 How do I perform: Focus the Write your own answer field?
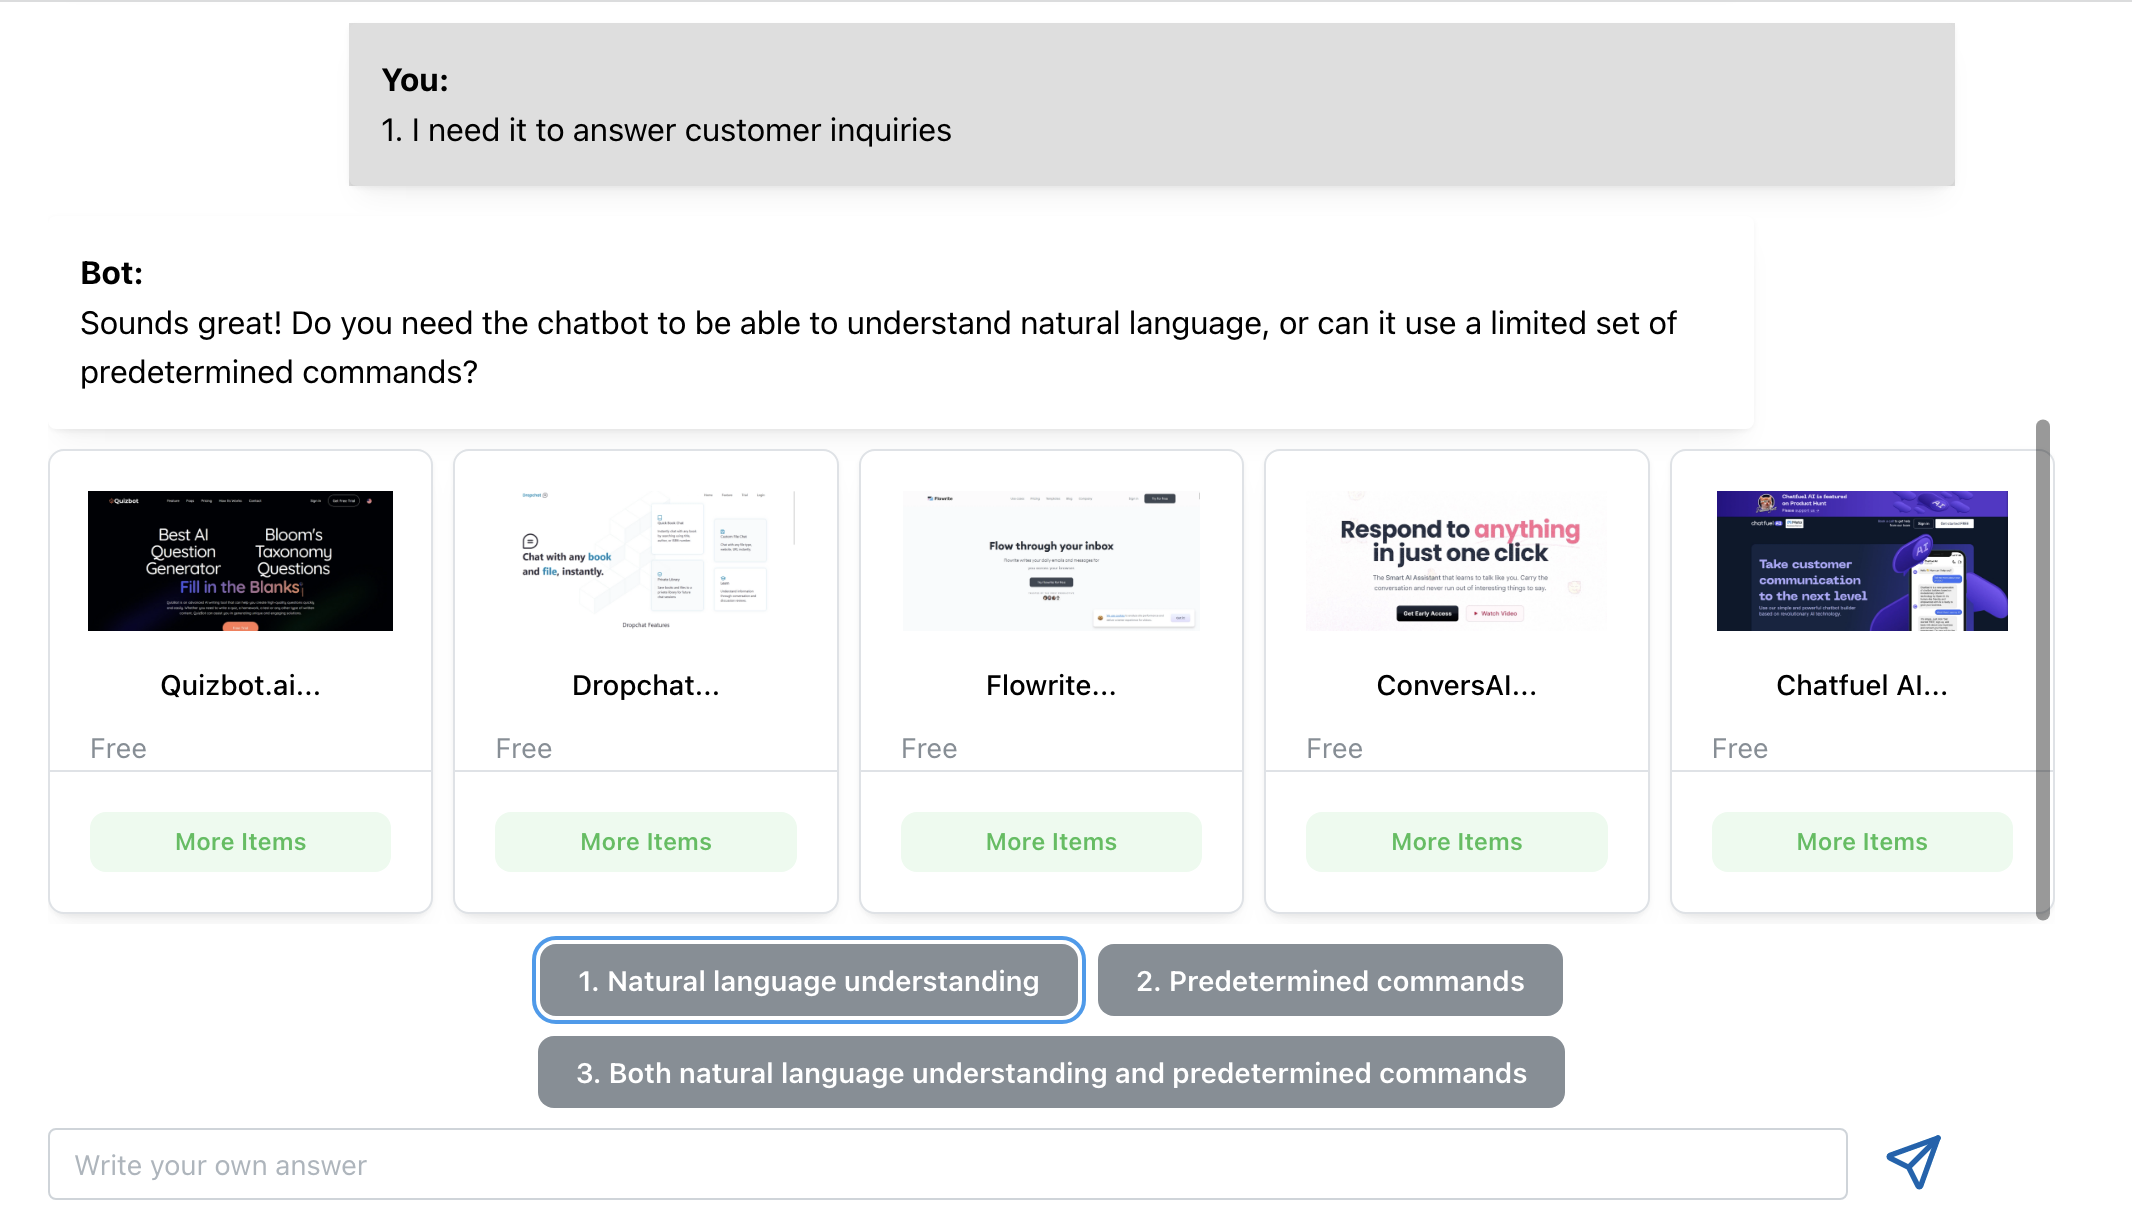coord(948,1165)
